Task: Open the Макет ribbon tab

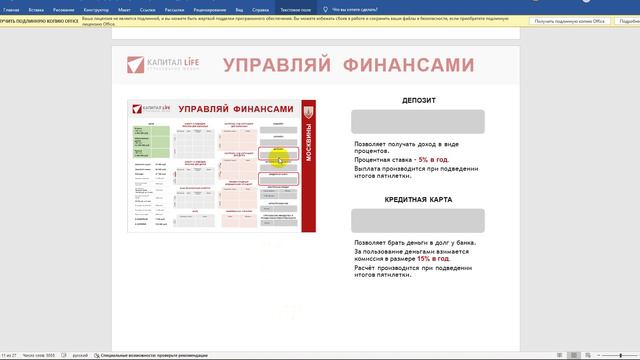Action: [124, 10]
